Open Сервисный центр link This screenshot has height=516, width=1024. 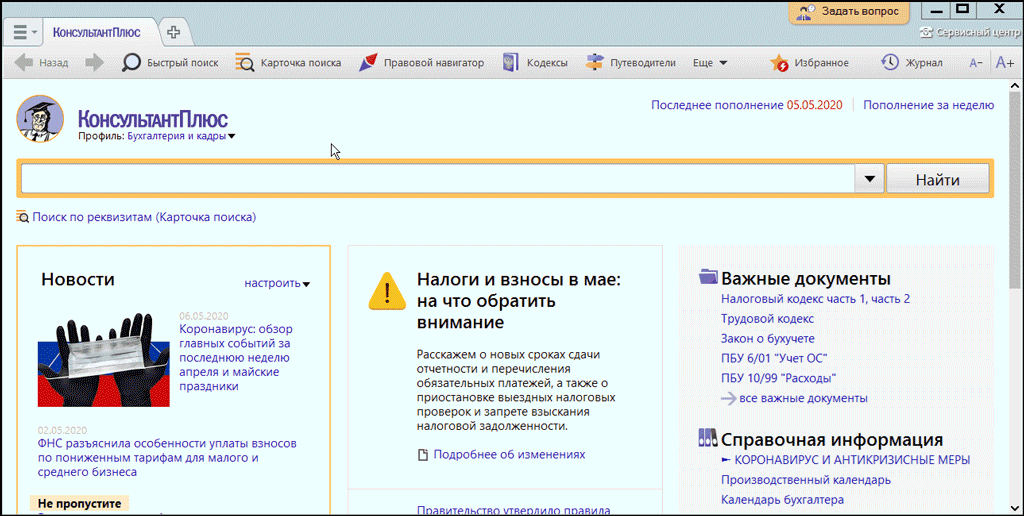click(970, 31)
